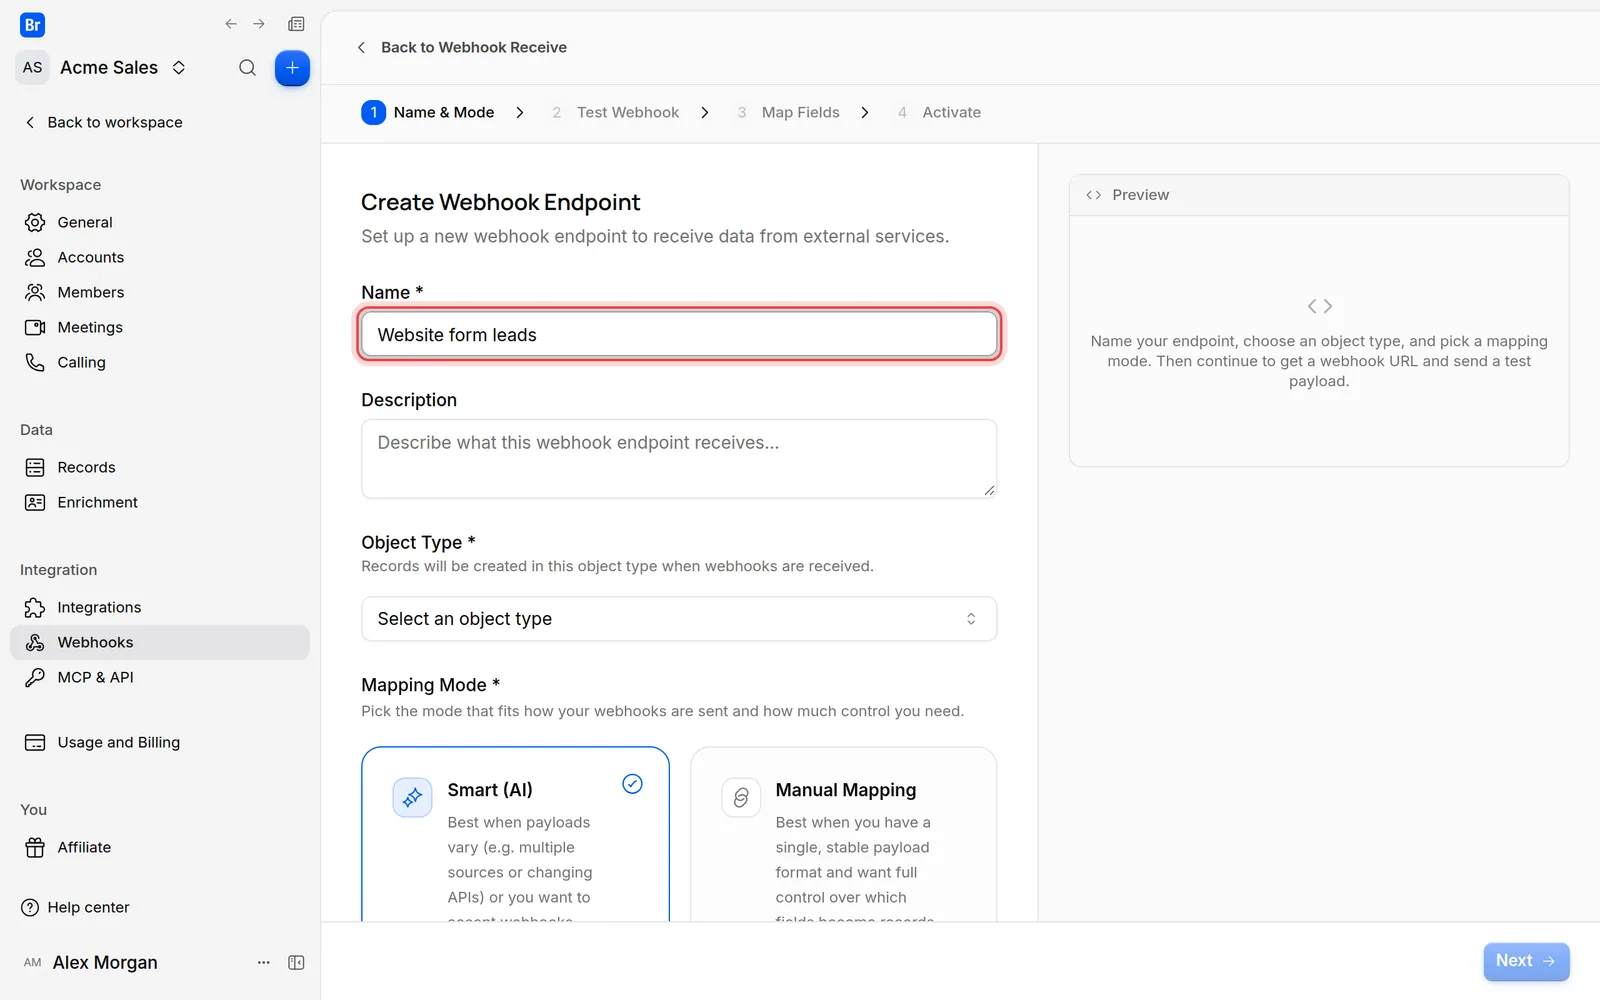Select the Test Webhook step
Screen dimensions: 1600x1000
tap(615, 112)
